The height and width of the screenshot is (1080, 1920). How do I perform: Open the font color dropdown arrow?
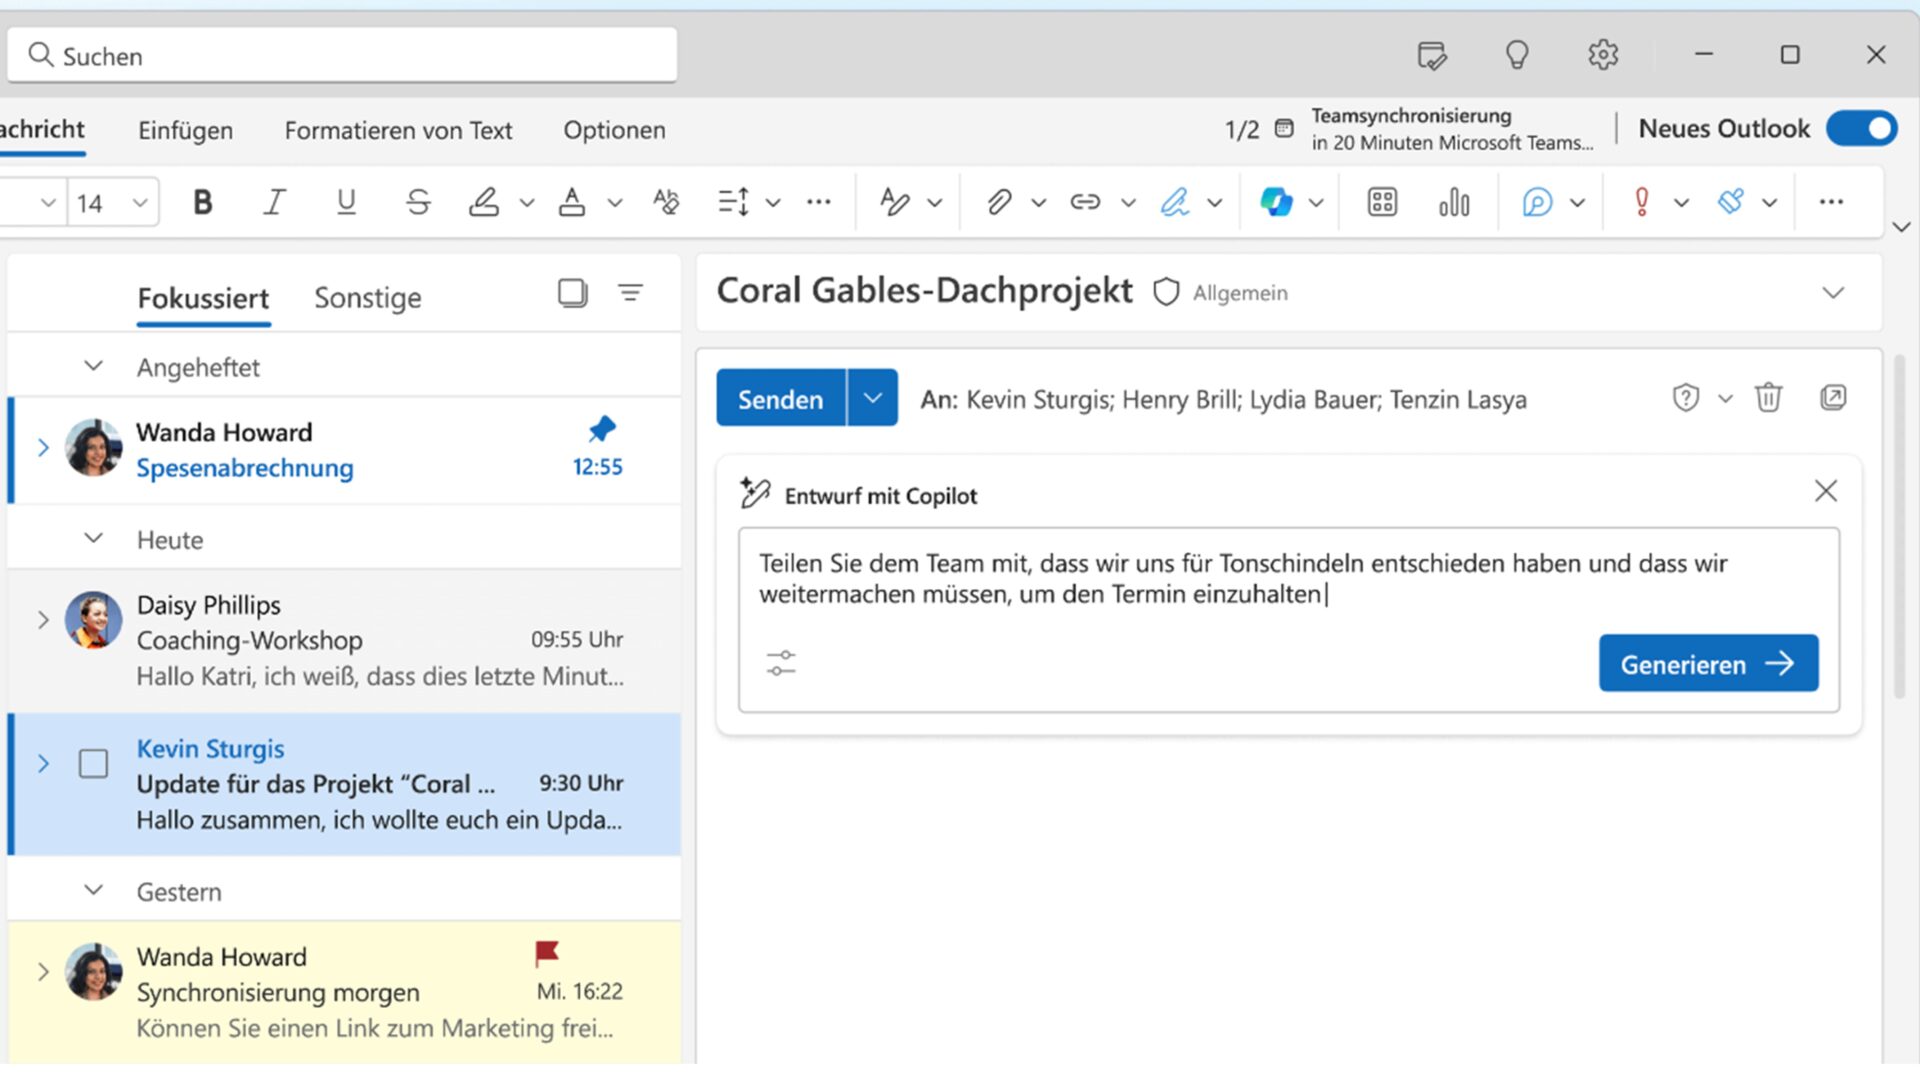click(x=615, y=203)
